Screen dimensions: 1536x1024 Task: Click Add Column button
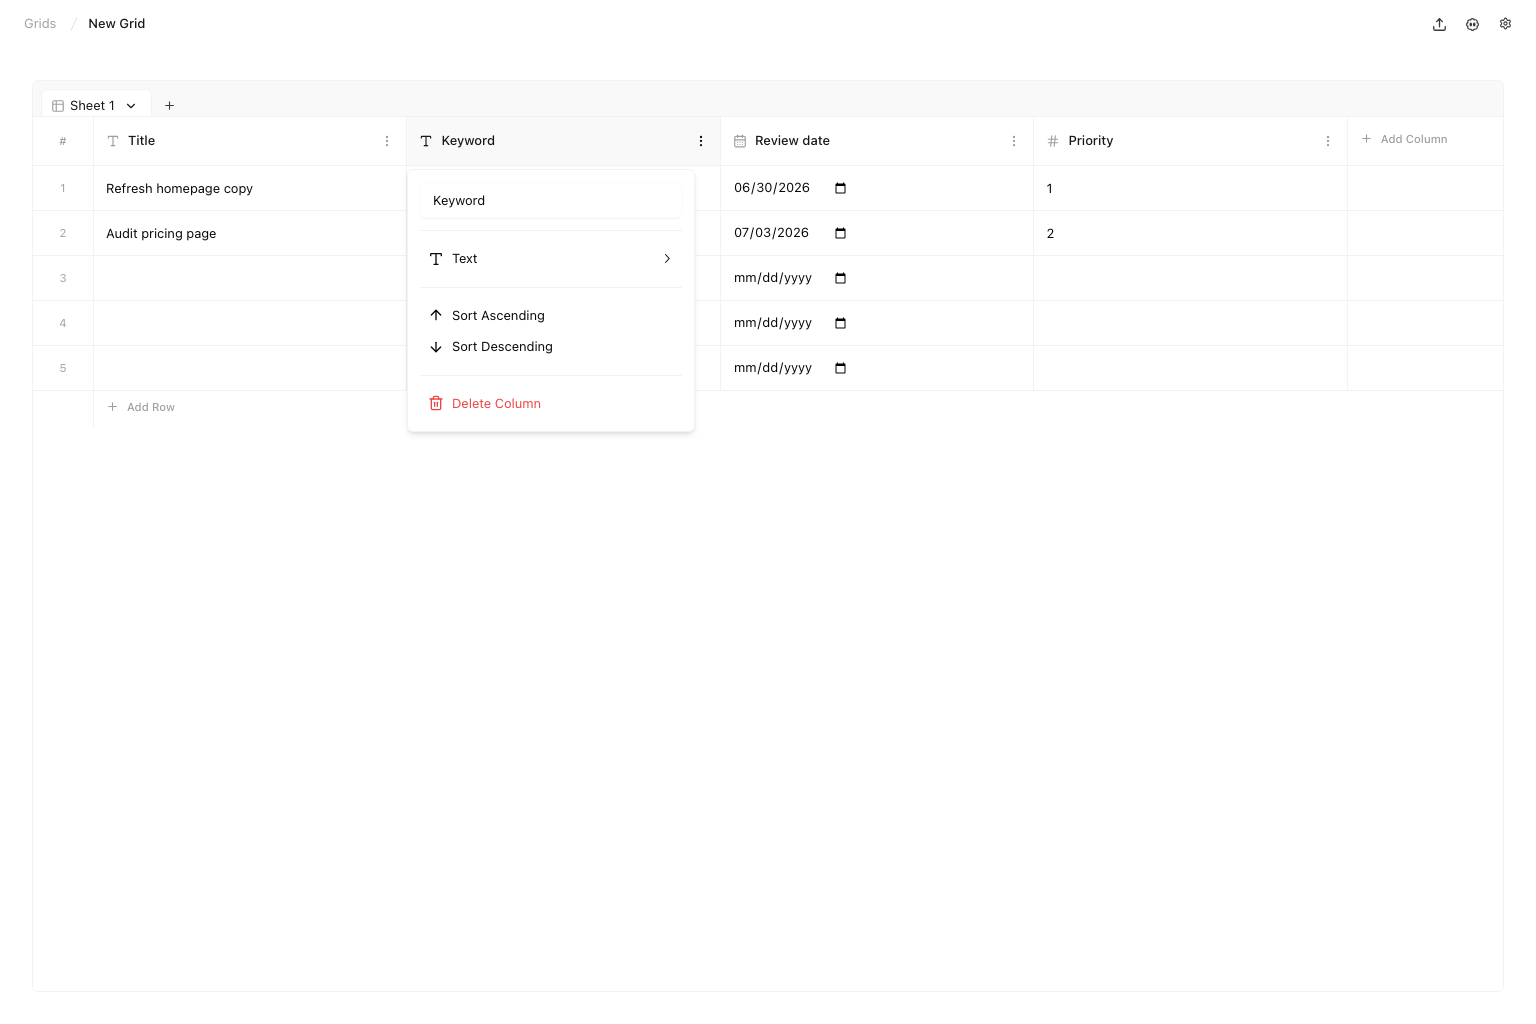pos(1404,139)
